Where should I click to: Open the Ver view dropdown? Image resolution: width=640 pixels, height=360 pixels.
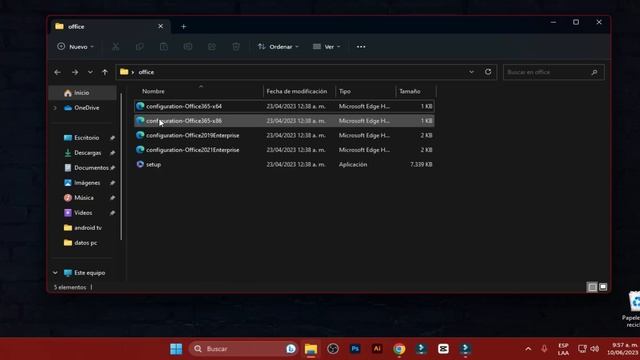tap(327, 47)
